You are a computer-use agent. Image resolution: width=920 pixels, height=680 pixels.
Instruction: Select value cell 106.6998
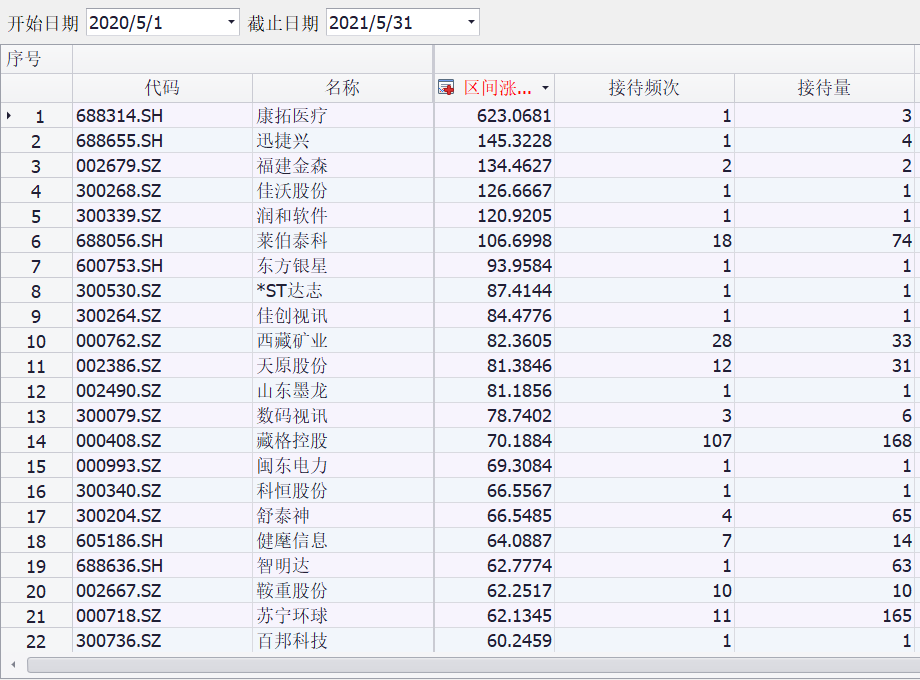494,241
